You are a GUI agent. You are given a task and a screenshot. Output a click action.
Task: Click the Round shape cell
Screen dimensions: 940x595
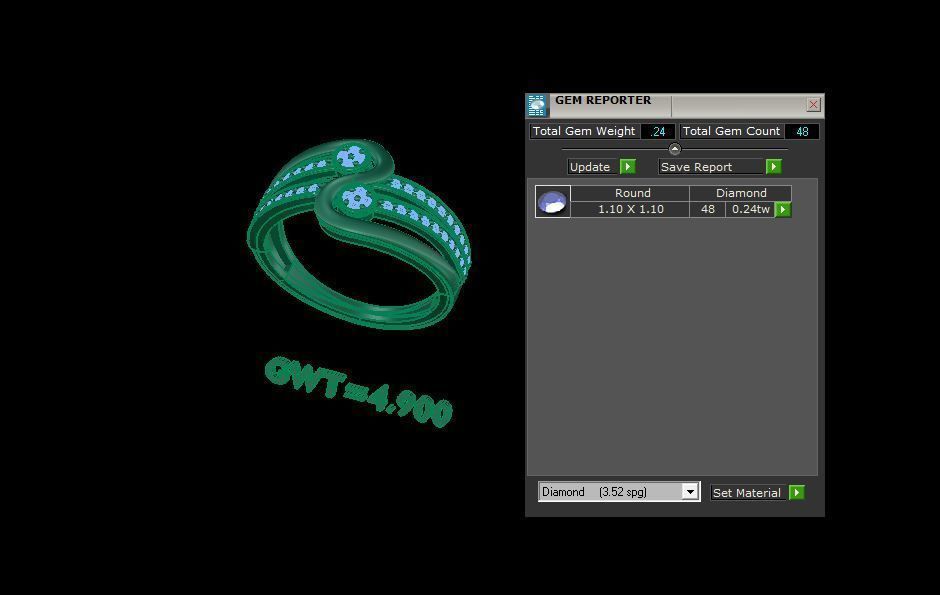tap(630, 193)
